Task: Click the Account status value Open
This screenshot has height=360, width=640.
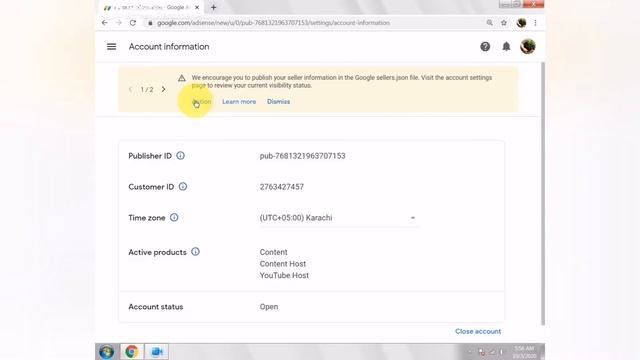Action: point(269,307)
